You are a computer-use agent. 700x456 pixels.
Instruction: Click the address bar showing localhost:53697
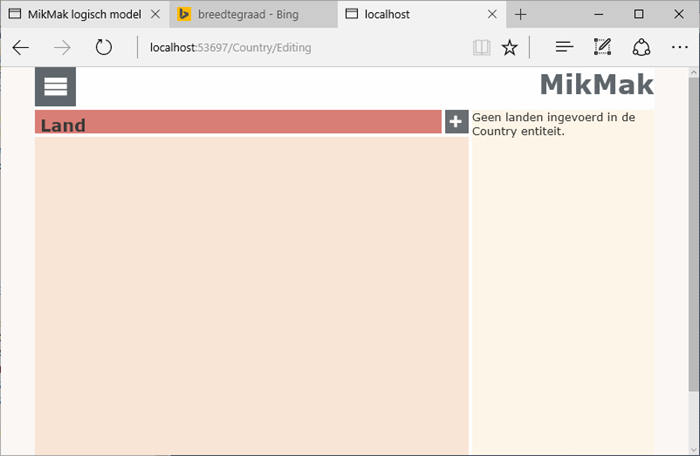[x=300, y=47]
